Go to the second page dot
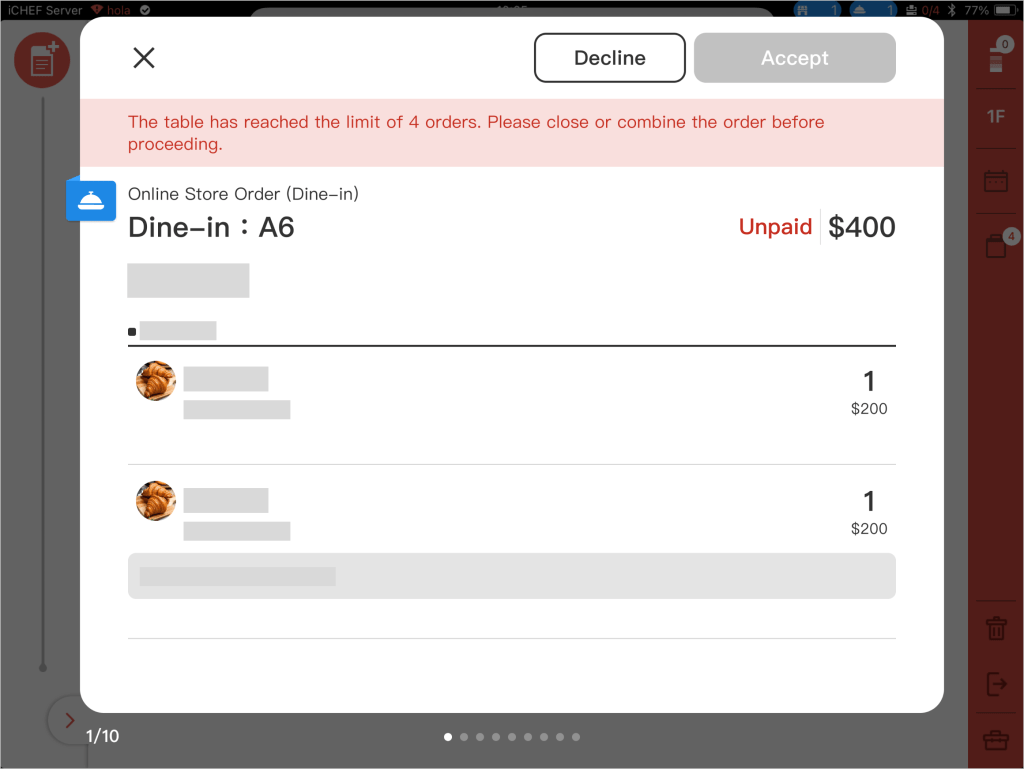The image size is (1024, 769). pyautogui.click(x=464, y=737)
